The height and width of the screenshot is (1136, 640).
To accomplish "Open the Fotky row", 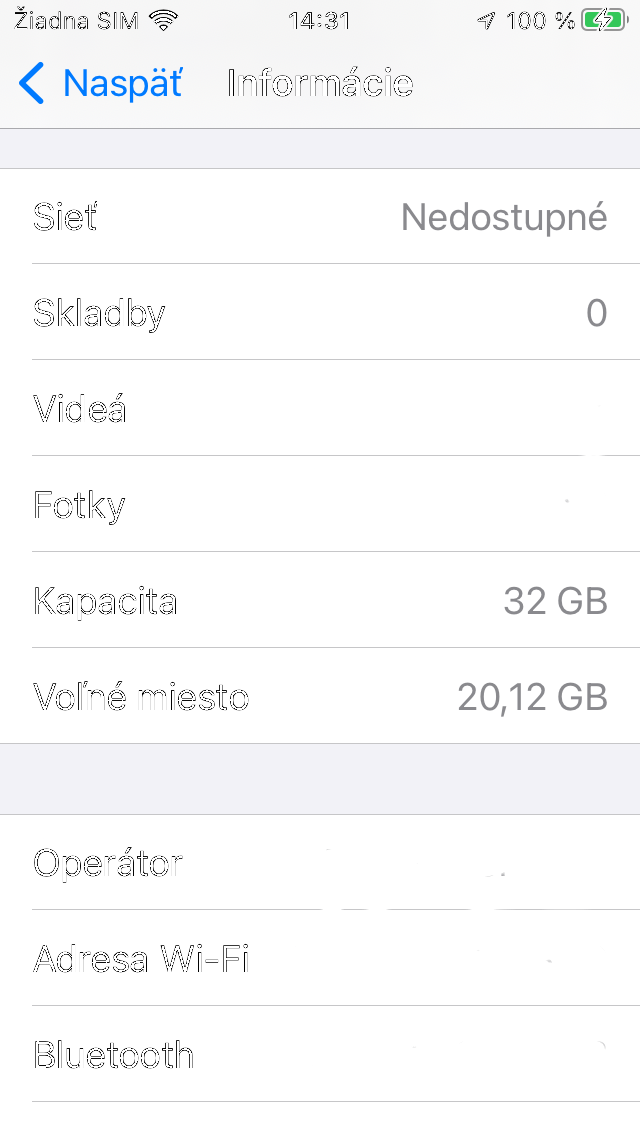I will click(x=320, y=505).
